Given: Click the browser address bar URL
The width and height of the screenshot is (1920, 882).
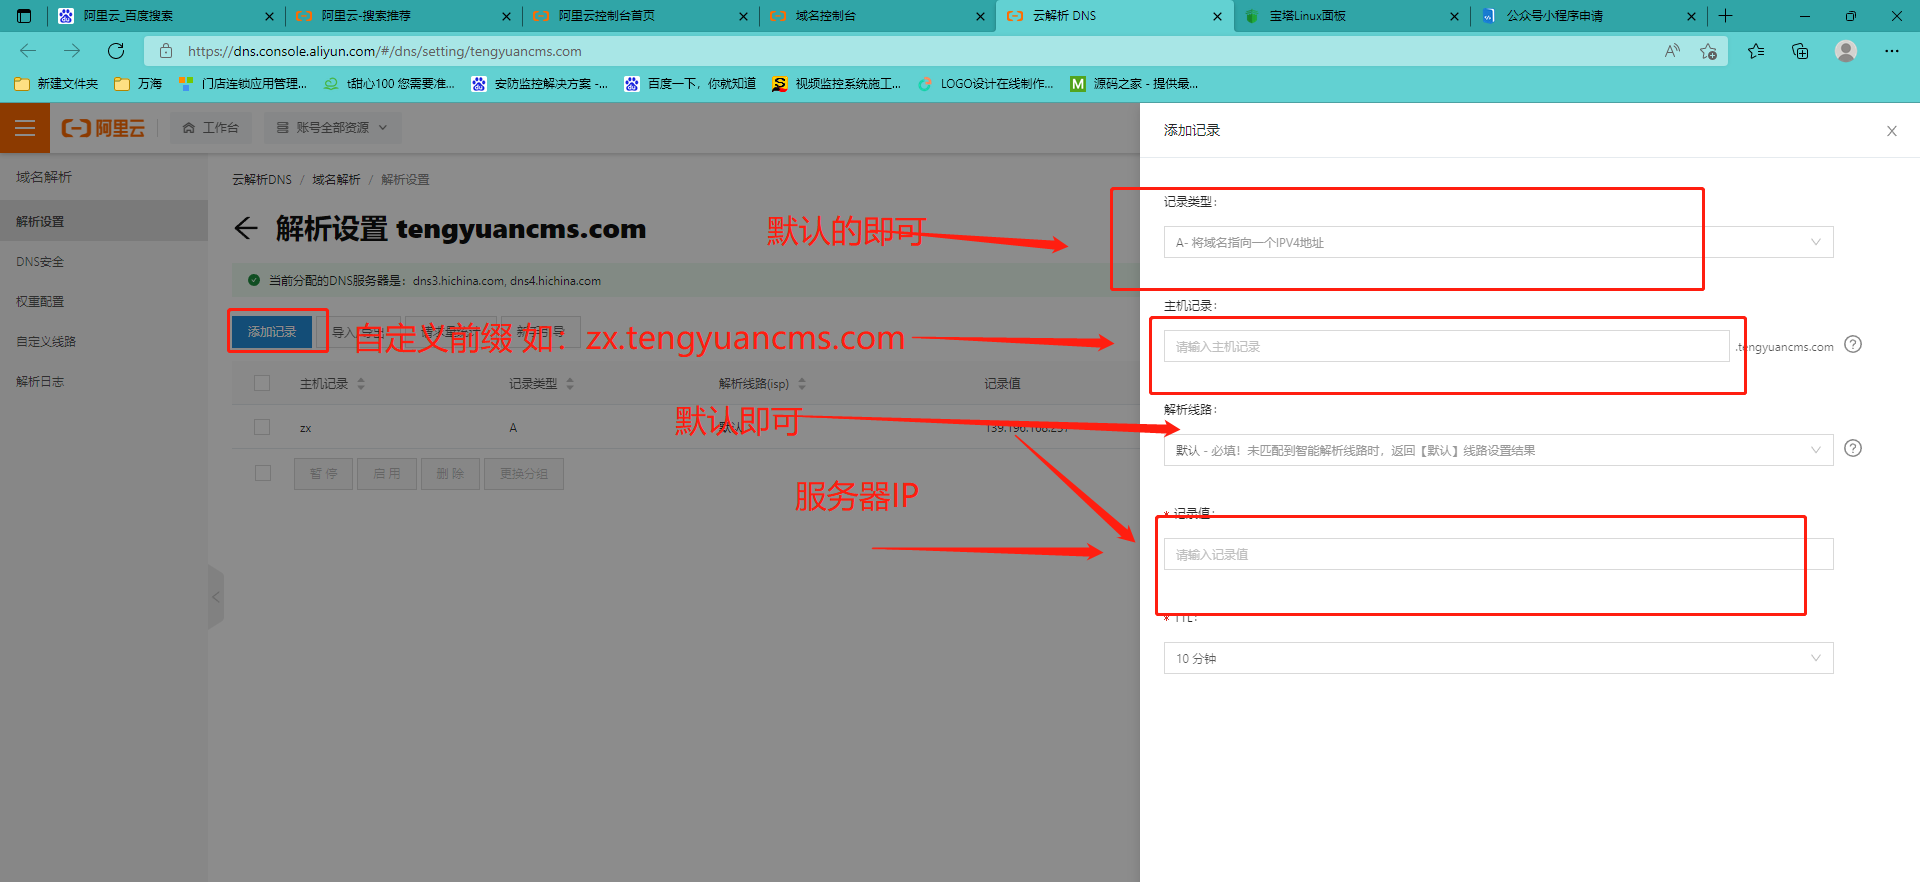Looking at the screenshot, I should coord(385,51).
